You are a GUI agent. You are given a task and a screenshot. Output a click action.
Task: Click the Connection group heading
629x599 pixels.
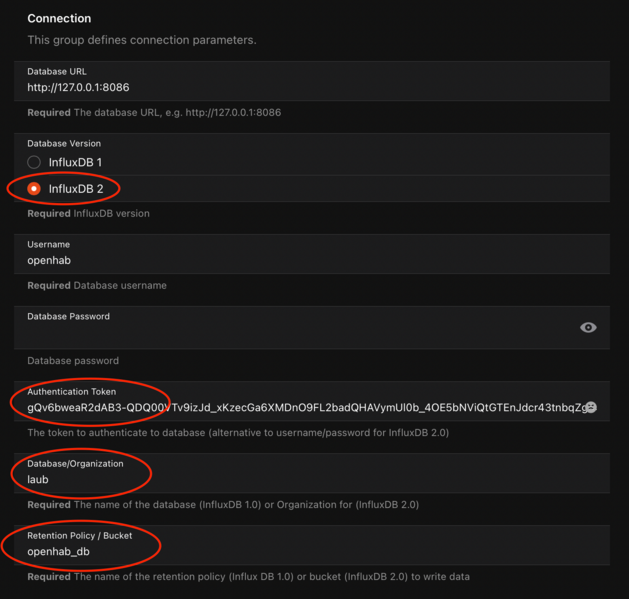[x=59, y=18]
